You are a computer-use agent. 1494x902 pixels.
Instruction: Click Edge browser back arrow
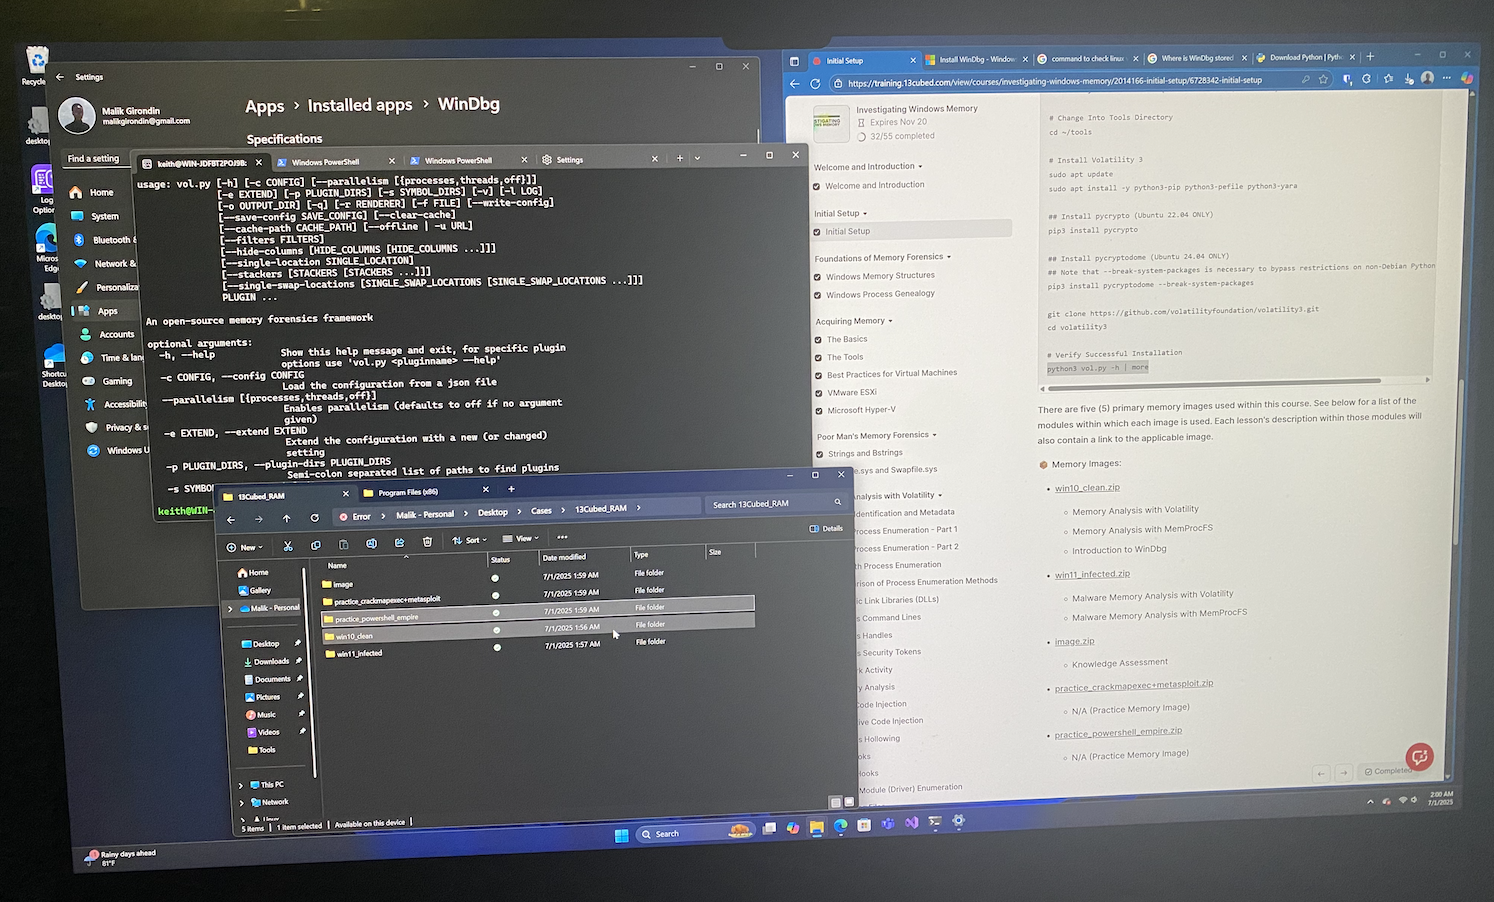tap(795, 83)
